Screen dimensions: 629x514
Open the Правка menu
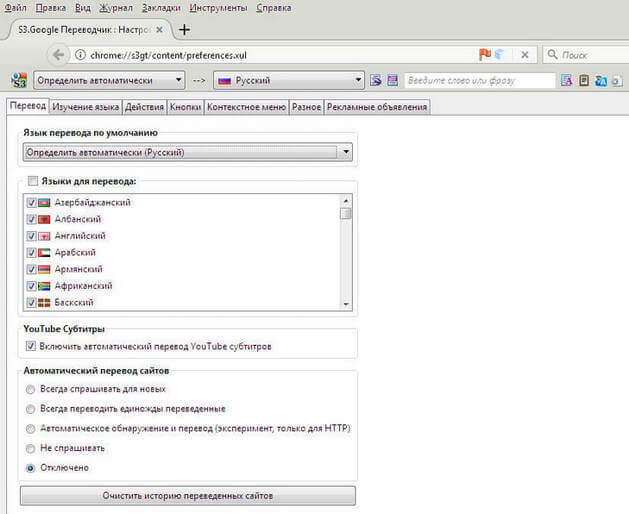point(51,8)
